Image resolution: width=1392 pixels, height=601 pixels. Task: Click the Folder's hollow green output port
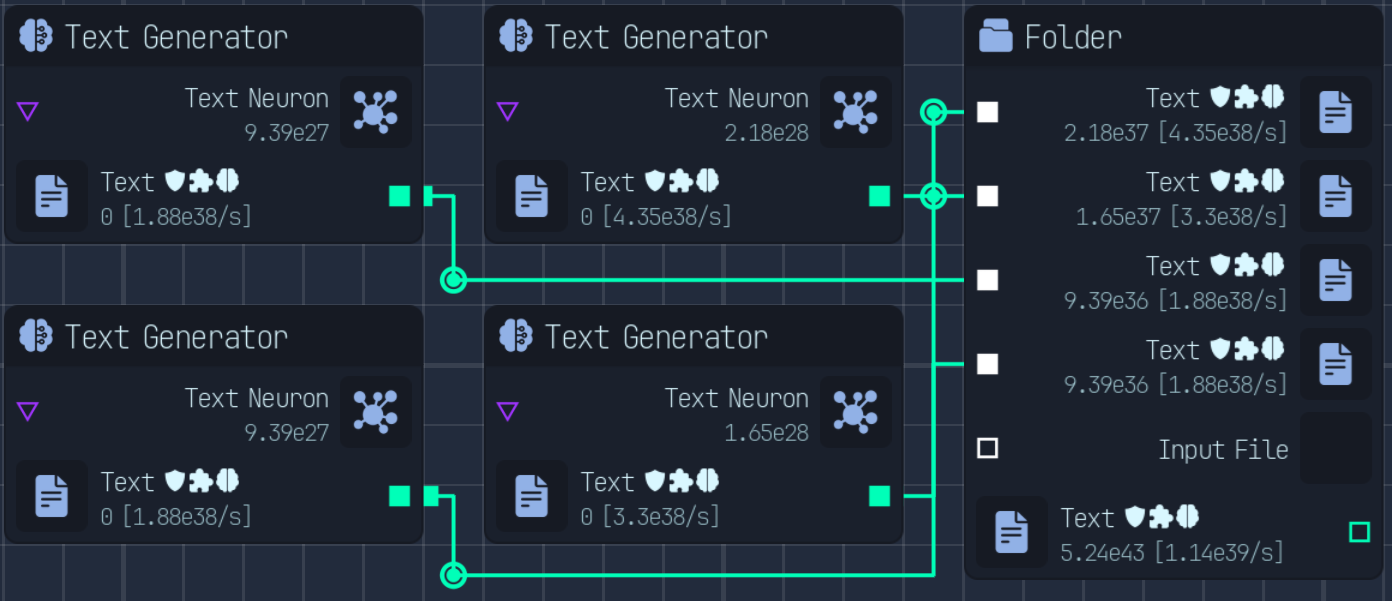1359,532
